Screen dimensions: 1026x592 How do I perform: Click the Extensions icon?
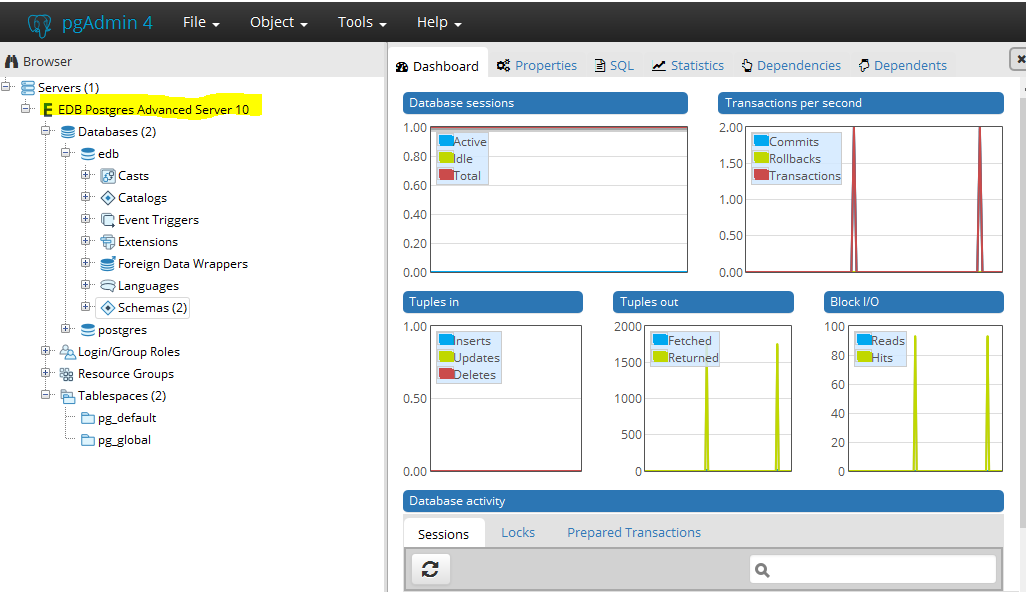pos(108,242)
